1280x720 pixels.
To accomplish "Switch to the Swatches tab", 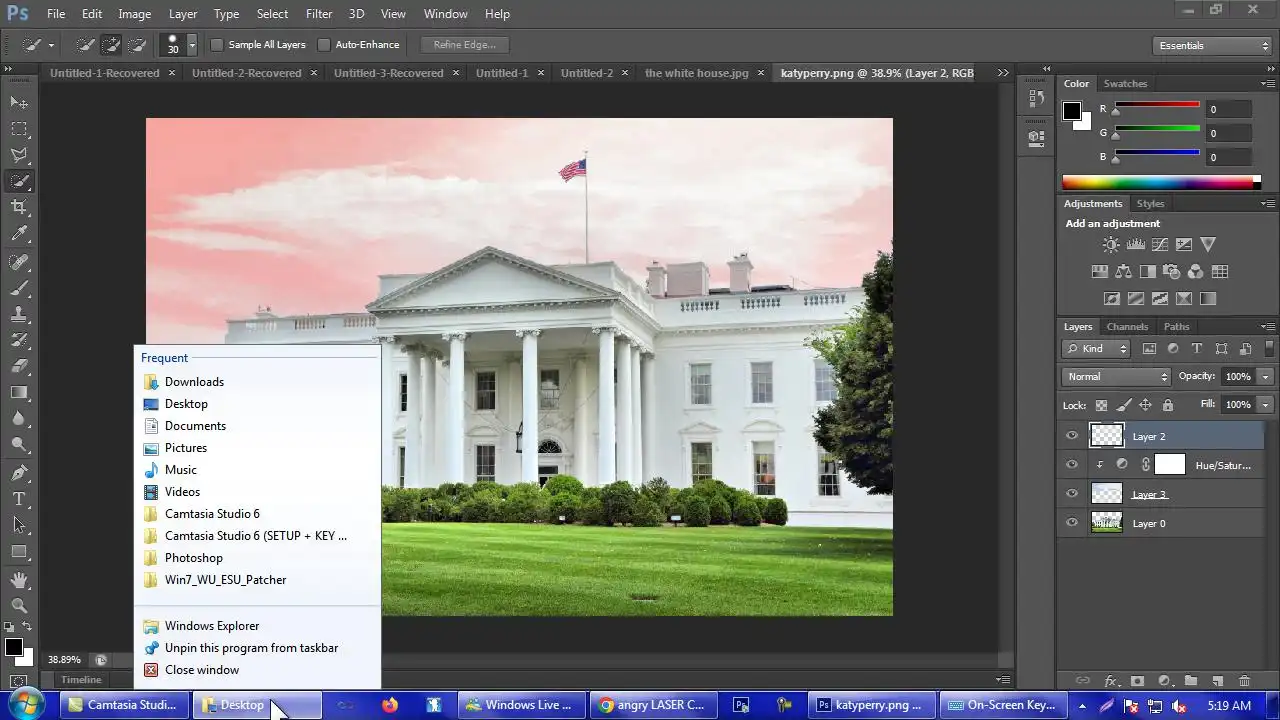I will coord(1125,84).
